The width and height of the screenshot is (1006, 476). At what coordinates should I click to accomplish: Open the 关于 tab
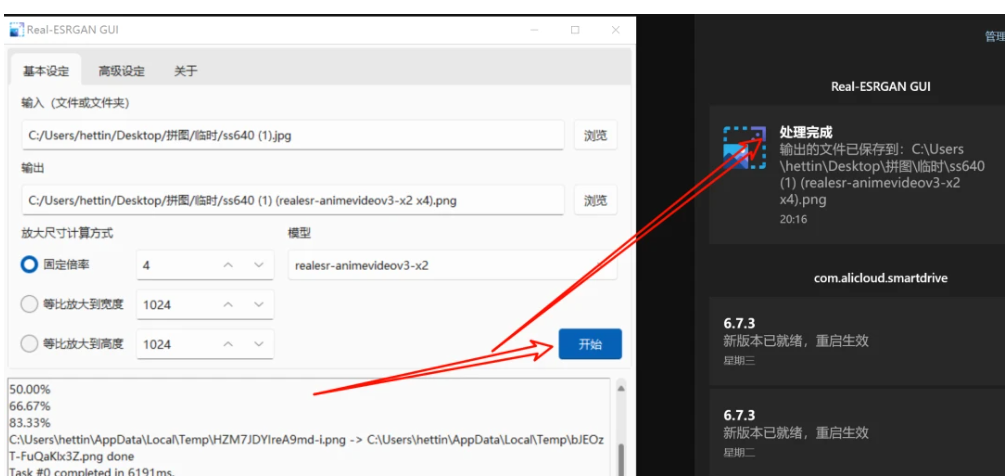pyautogui.click(x=185, y=71)
